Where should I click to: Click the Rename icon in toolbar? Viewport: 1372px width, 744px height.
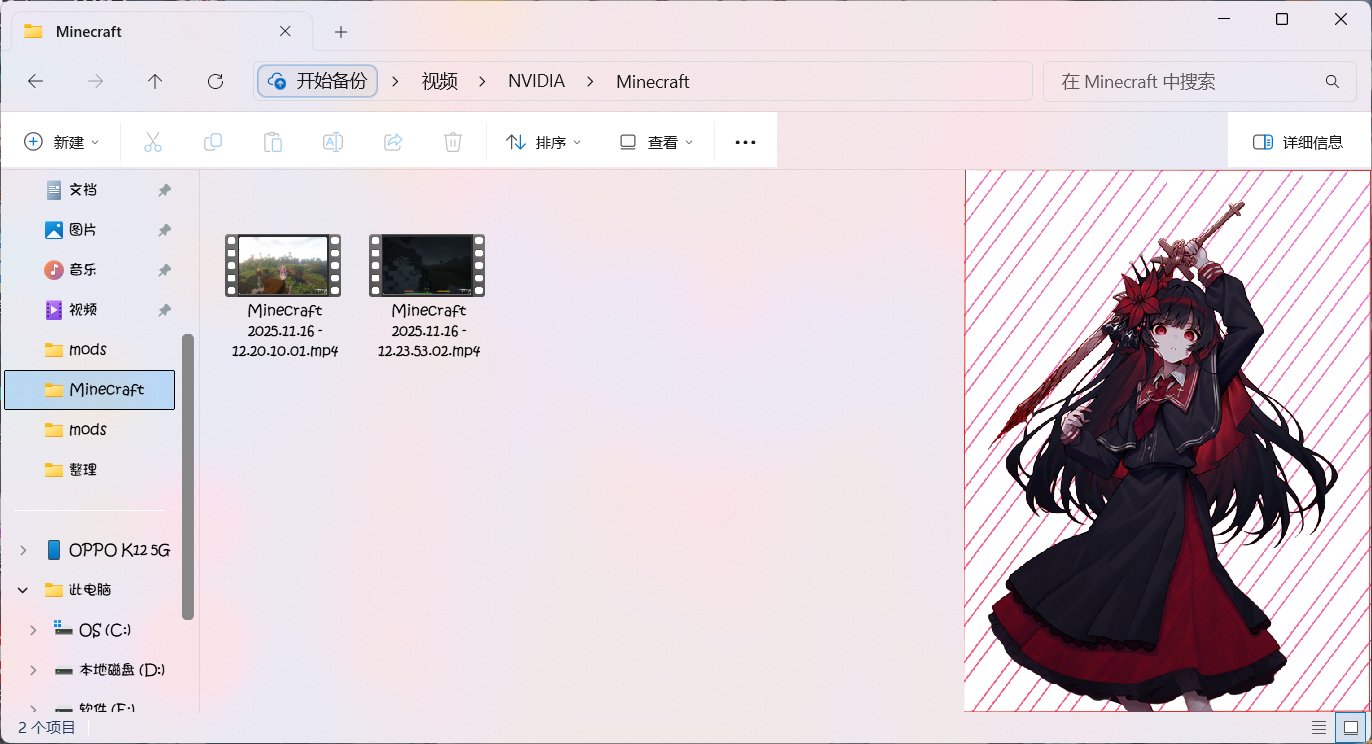(x=333, y=142)
